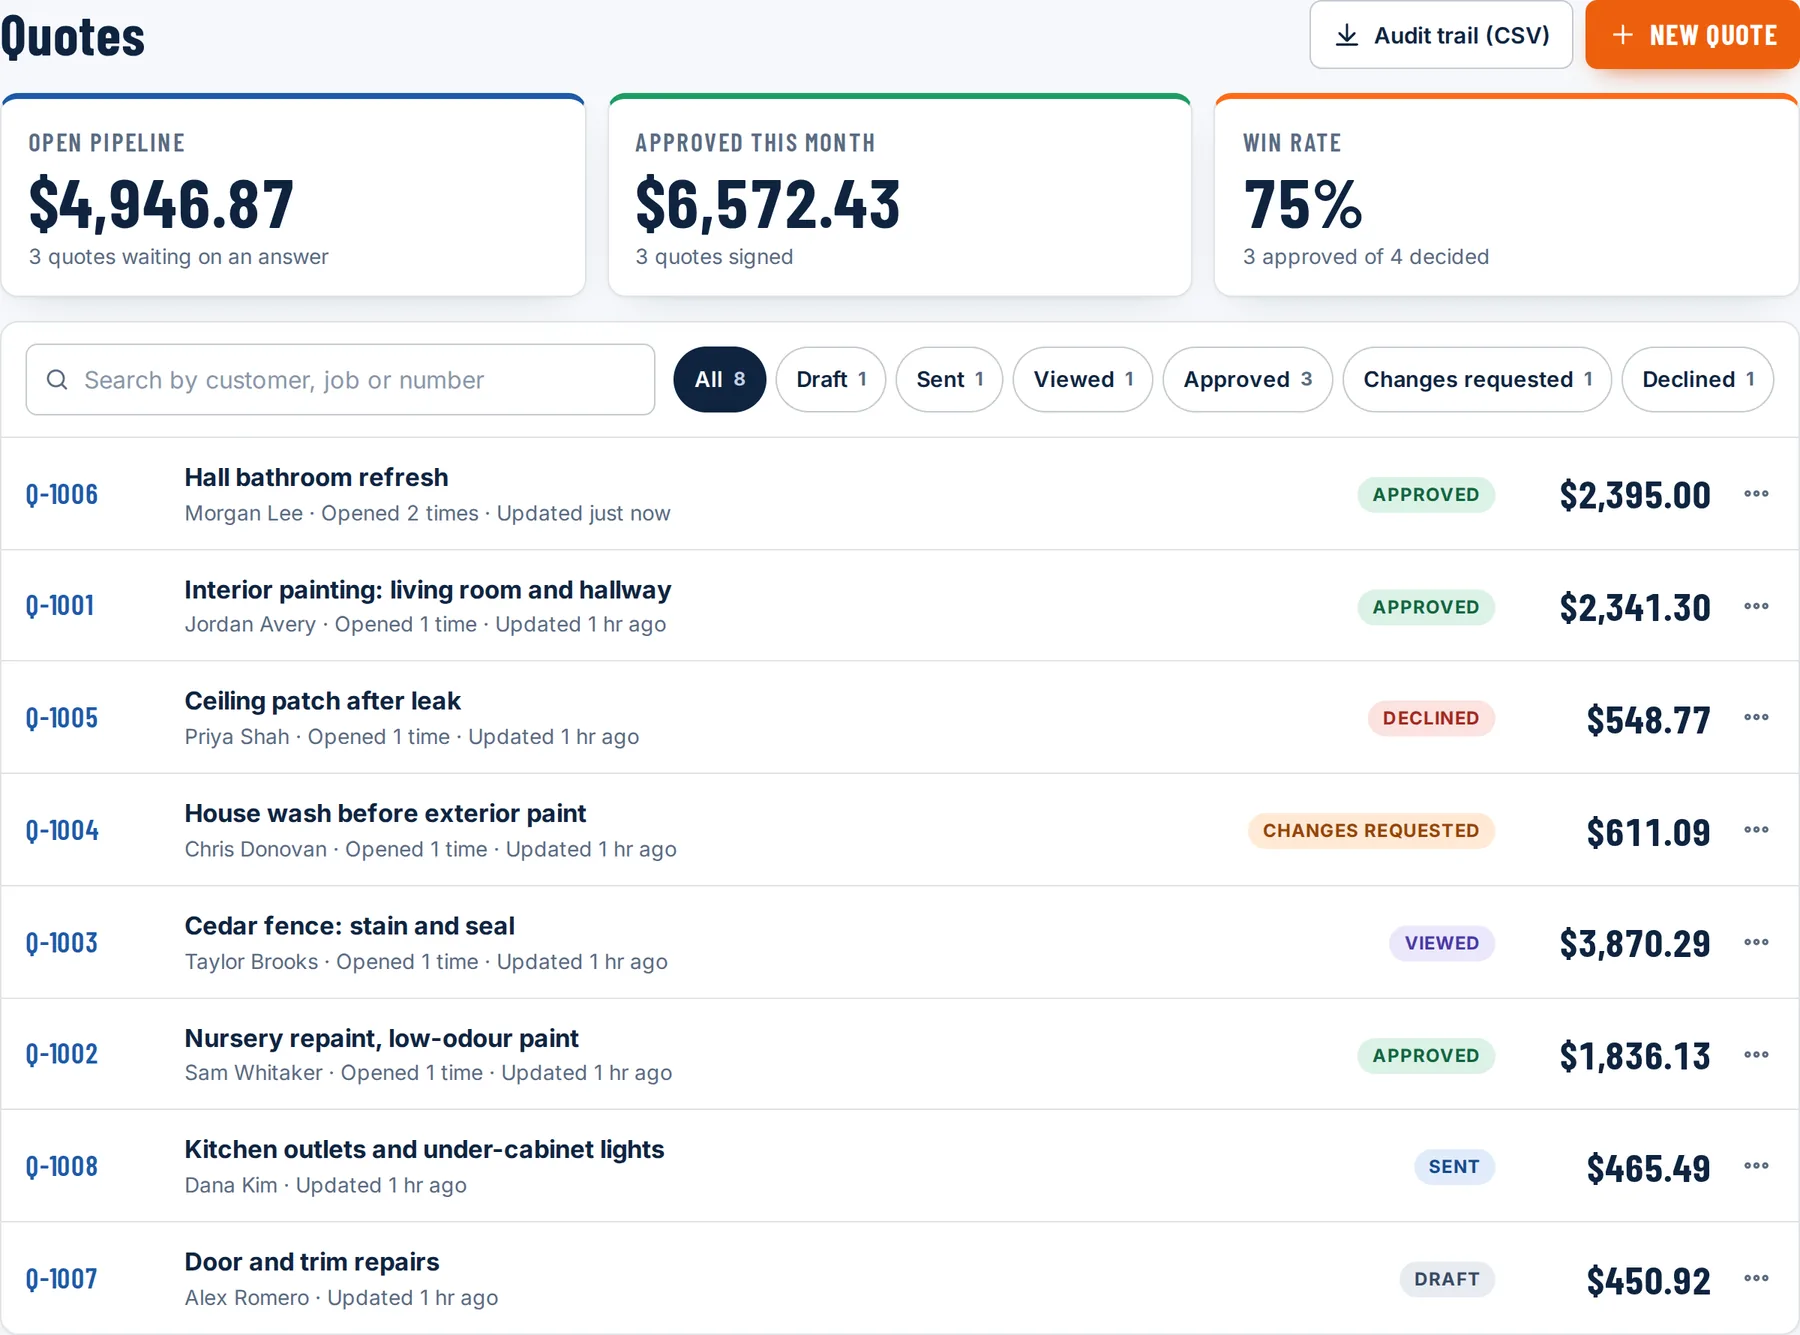The image size is (1800, 1335).
Task: Filter quotes by Approved status
Action: tap(1248, 380)
